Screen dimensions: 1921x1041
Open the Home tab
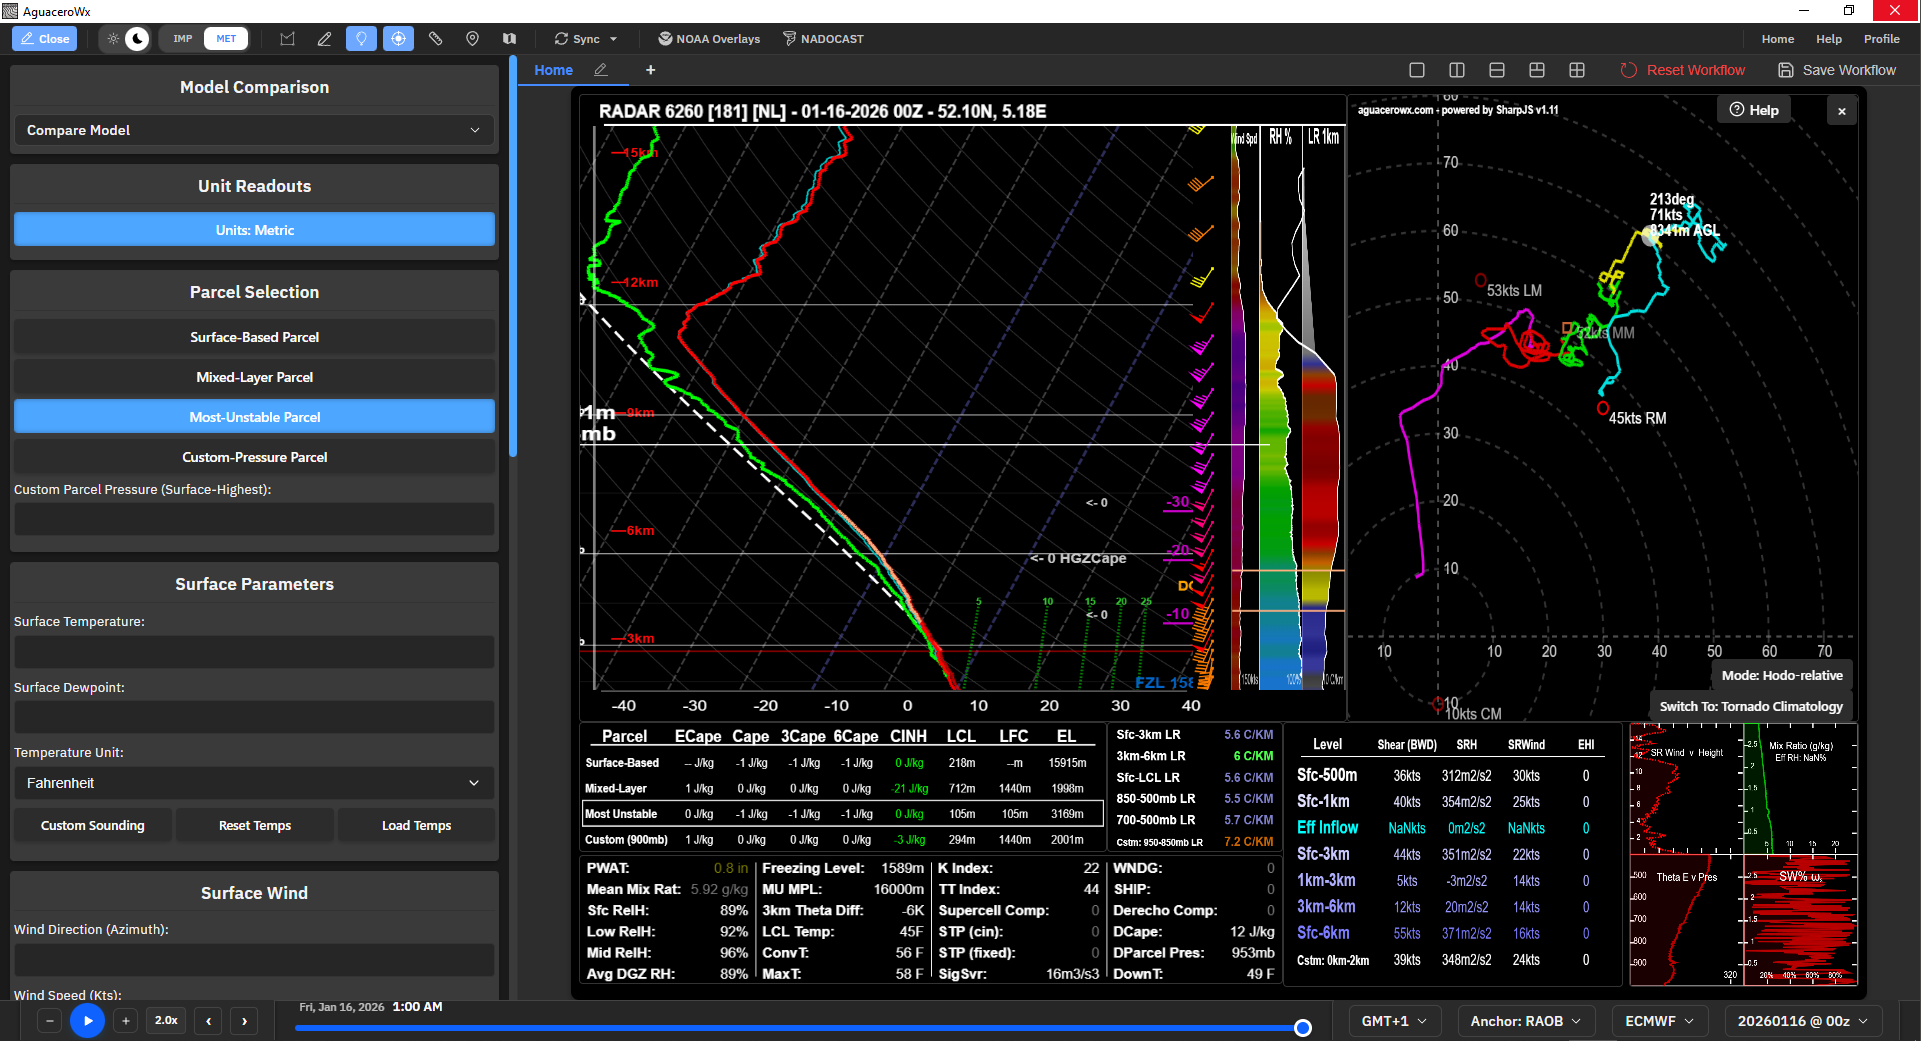[x=553, y=70]
